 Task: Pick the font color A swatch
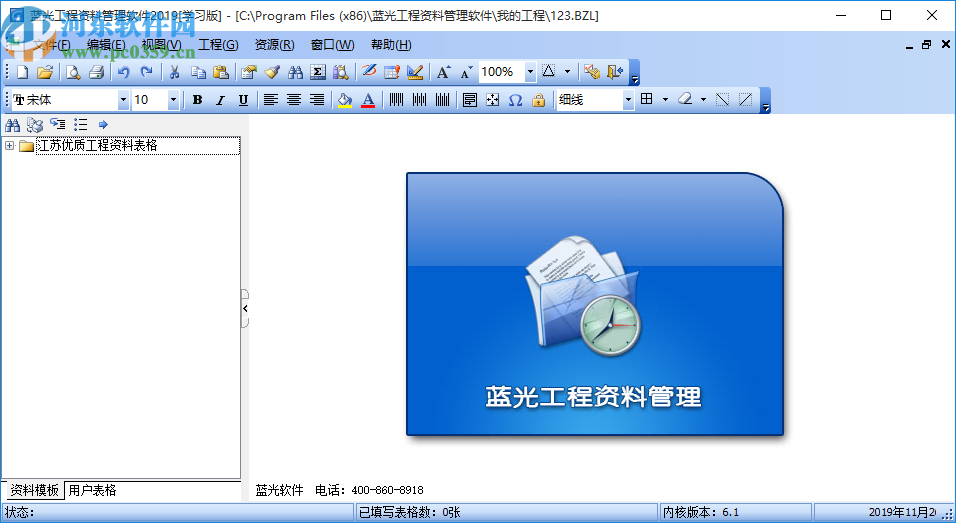click(368, 99)
